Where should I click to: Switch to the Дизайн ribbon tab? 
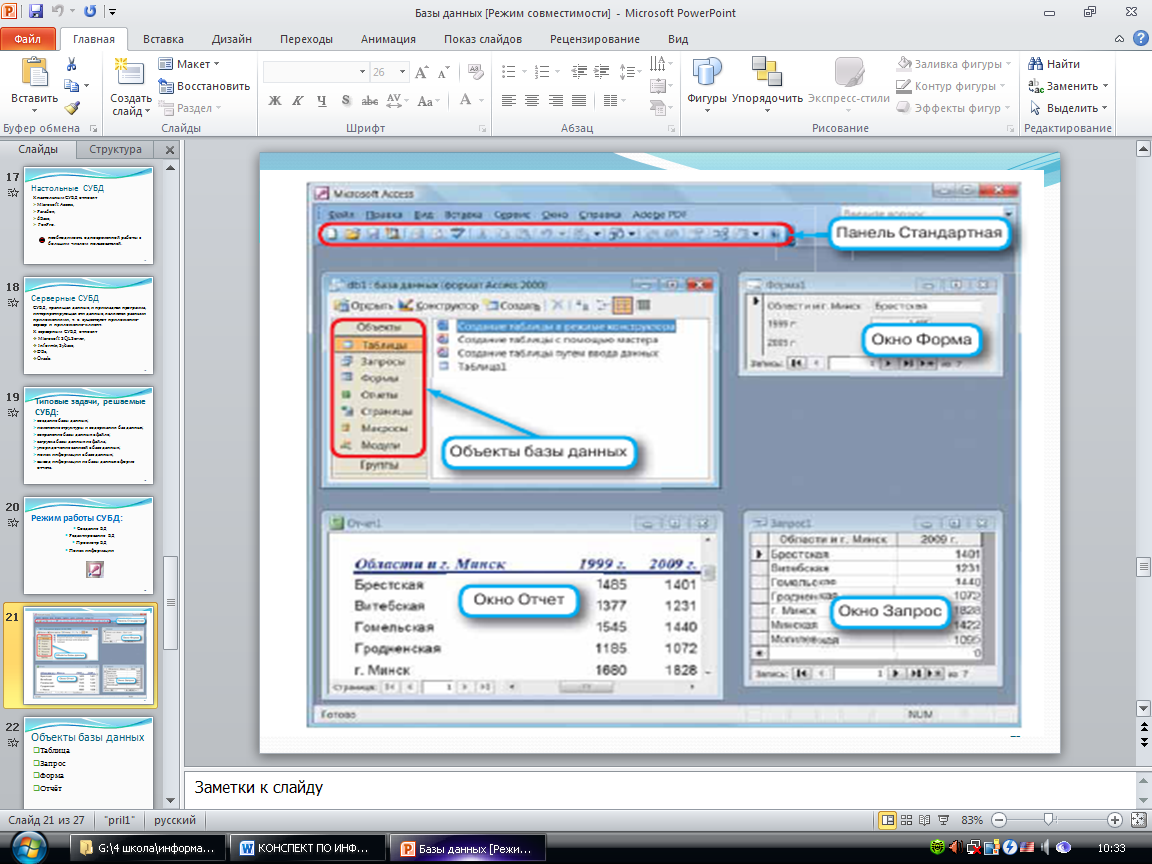pos(232,39)
